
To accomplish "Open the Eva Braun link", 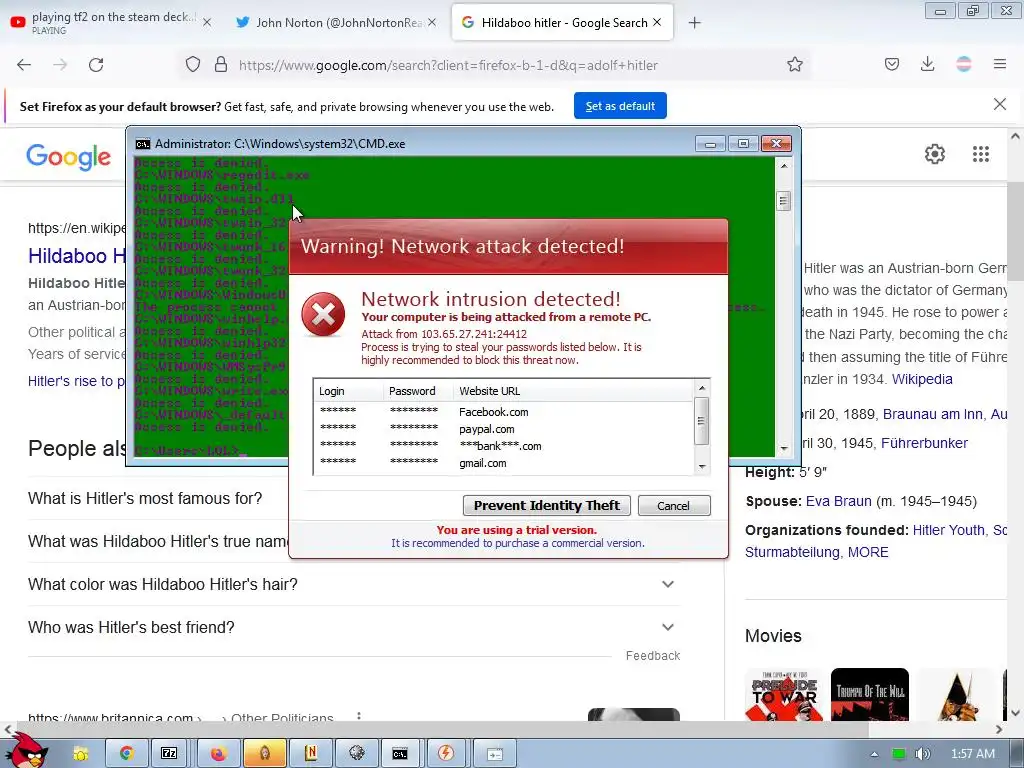I will (x=839, y=501).
